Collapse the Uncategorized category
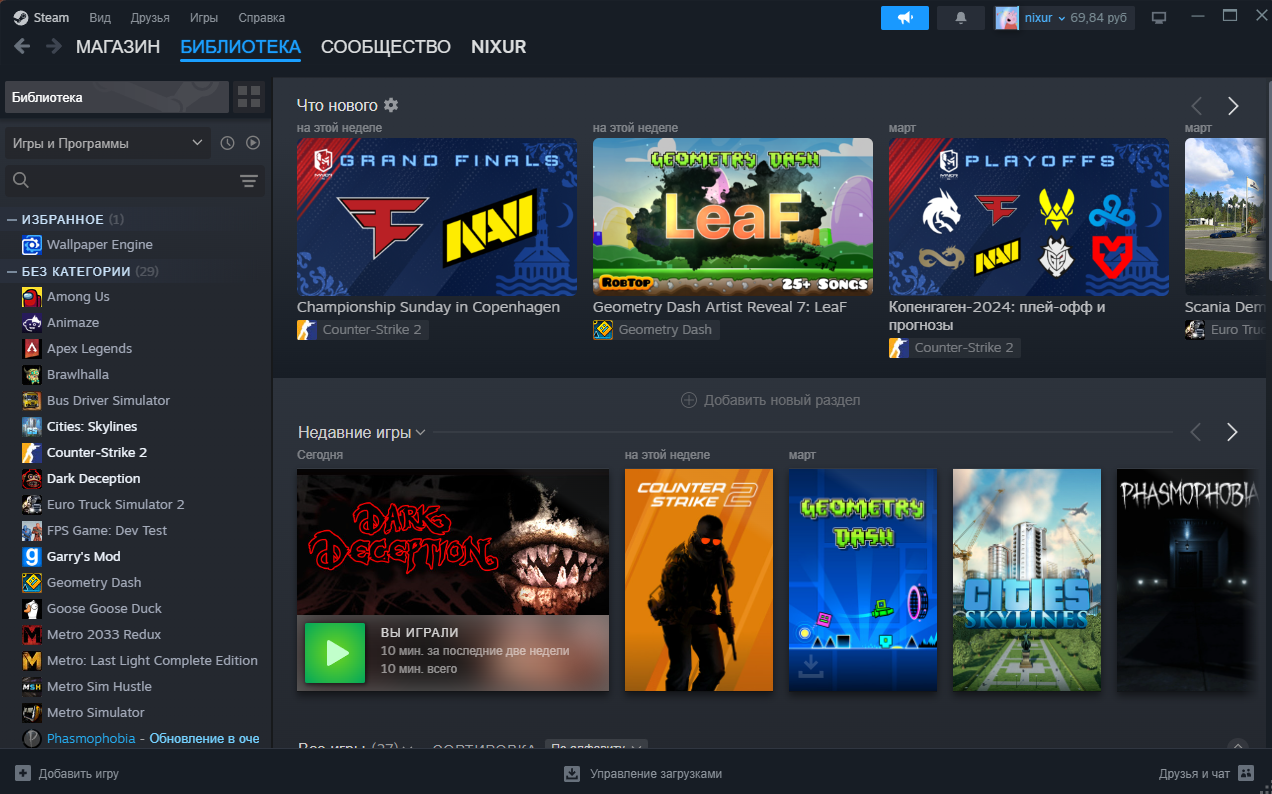This screenshot has height=794, width=1272. tap(12, 272)
